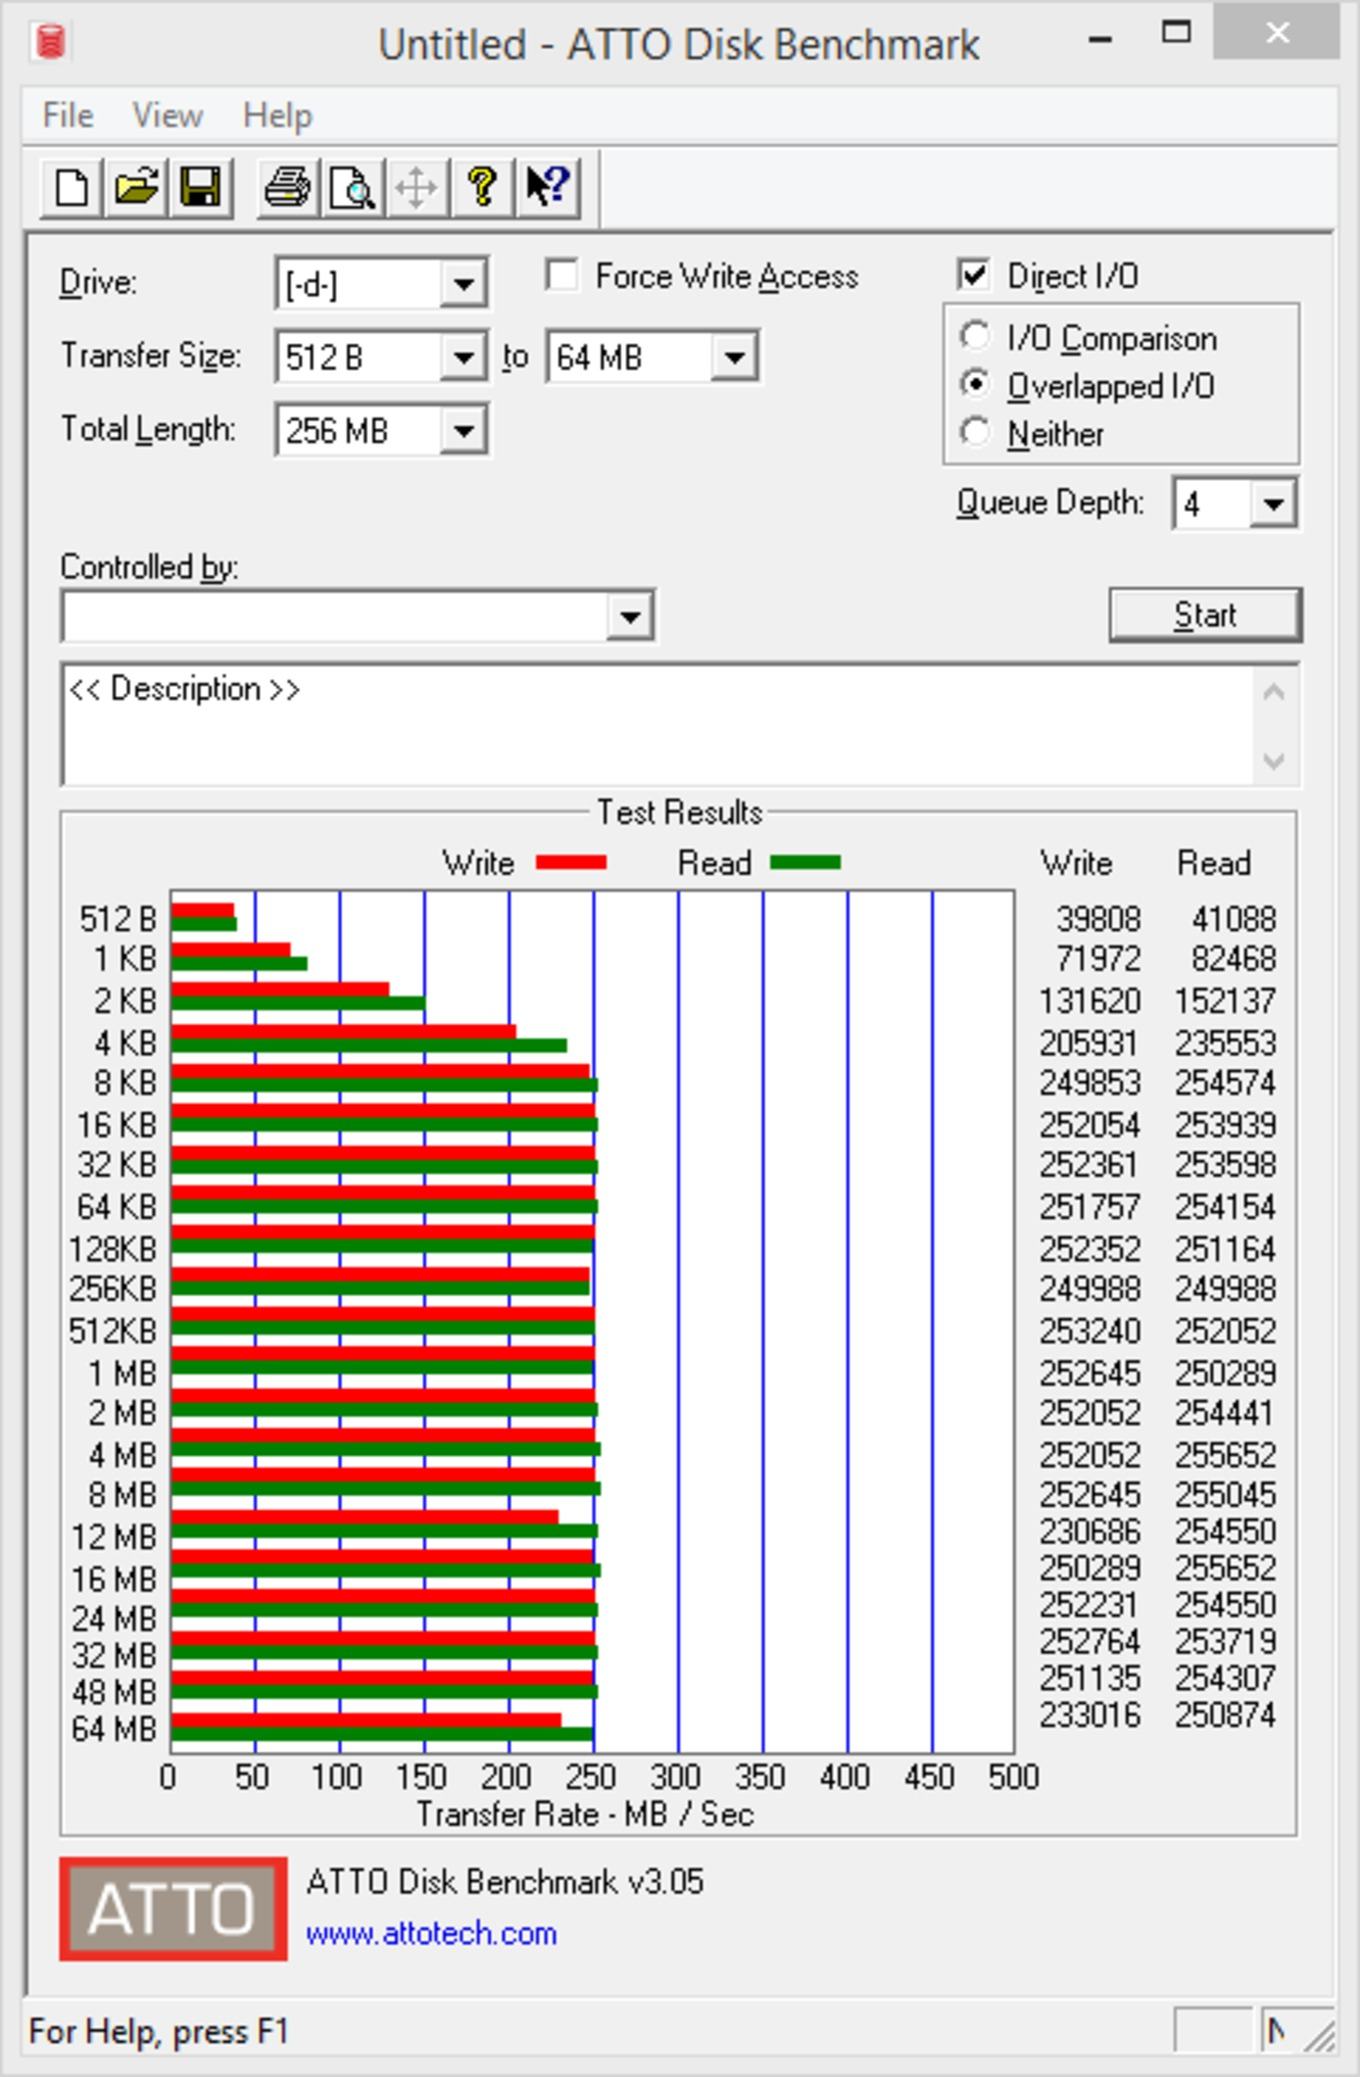
Task: Activate the context help pointer icon
Action: pyautogui.click(x=547, y=187)
